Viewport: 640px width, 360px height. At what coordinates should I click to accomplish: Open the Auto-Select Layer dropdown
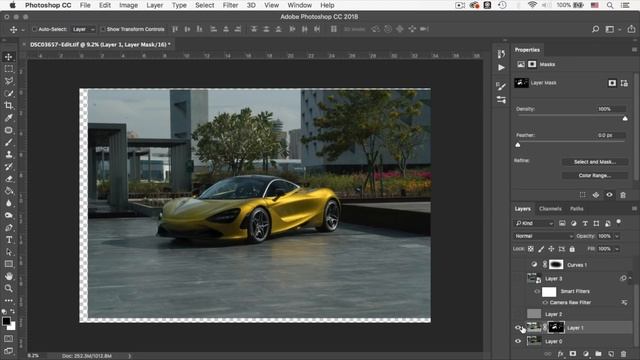click(83, 29)
